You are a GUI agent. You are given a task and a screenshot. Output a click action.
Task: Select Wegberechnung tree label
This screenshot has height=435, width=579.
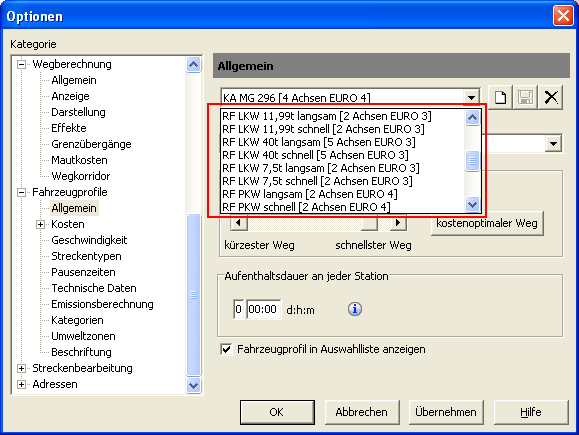[72, 64]
